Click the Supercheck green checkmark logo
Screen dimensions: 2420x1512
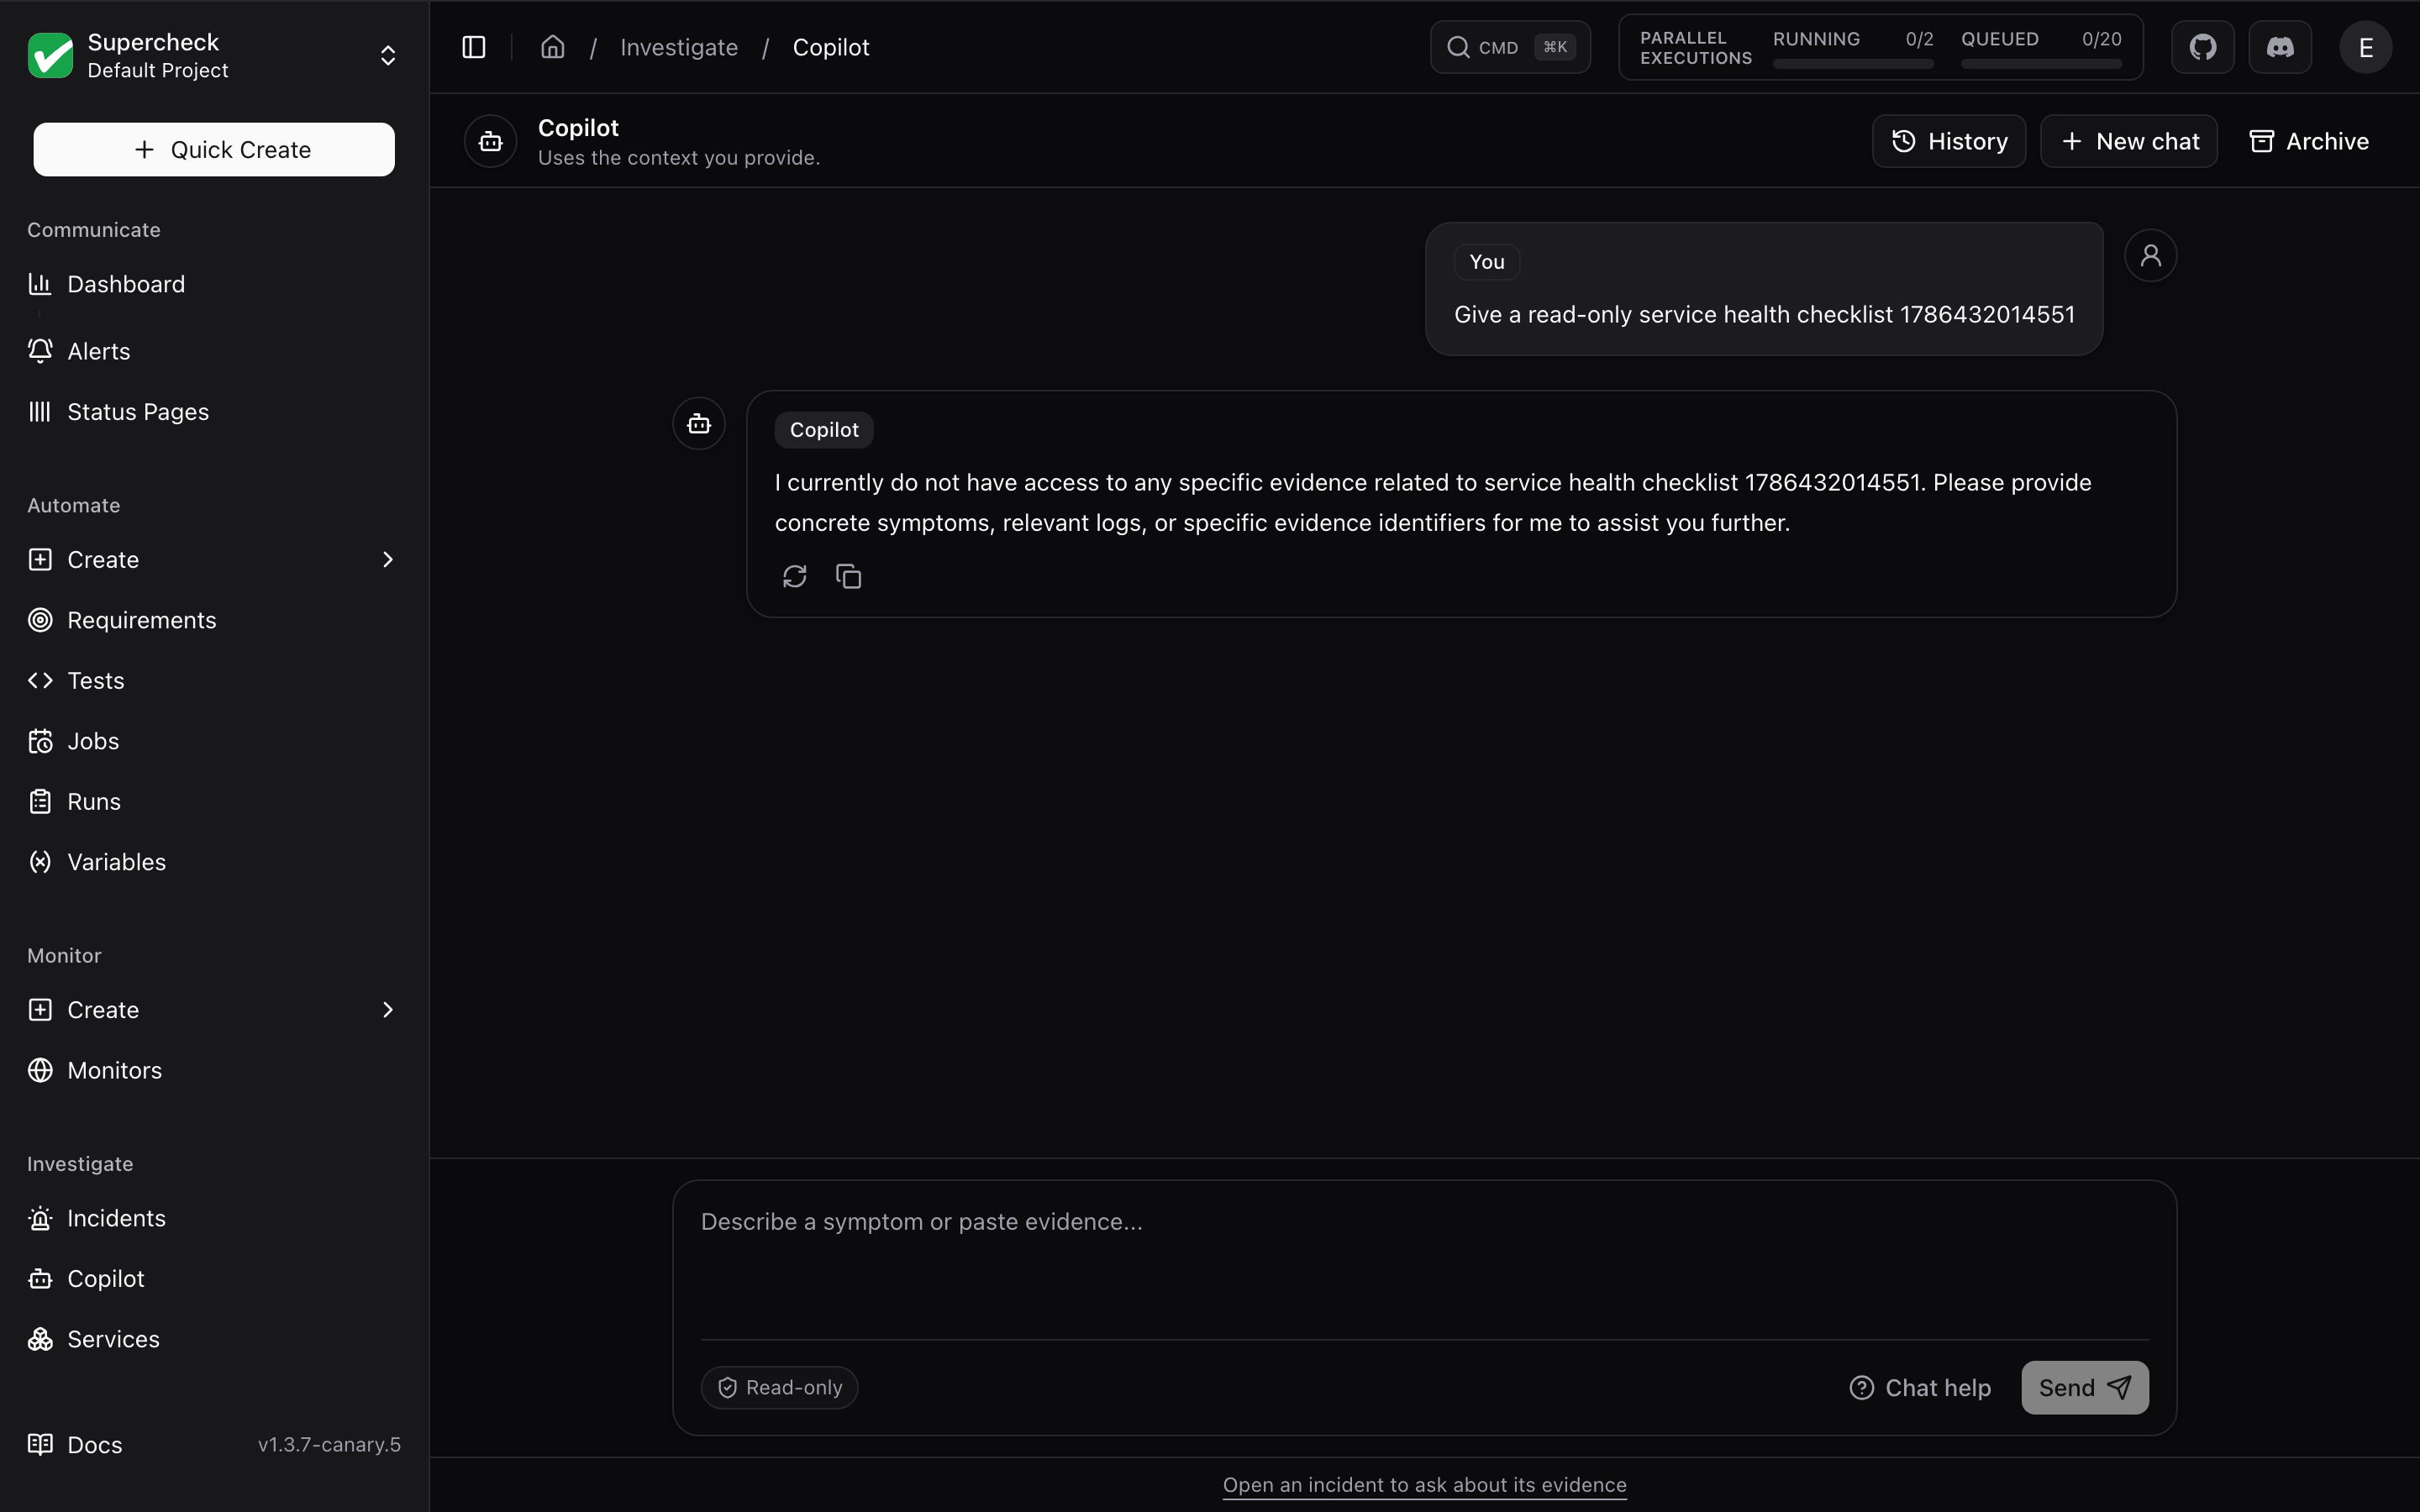(x=50, y=55)
